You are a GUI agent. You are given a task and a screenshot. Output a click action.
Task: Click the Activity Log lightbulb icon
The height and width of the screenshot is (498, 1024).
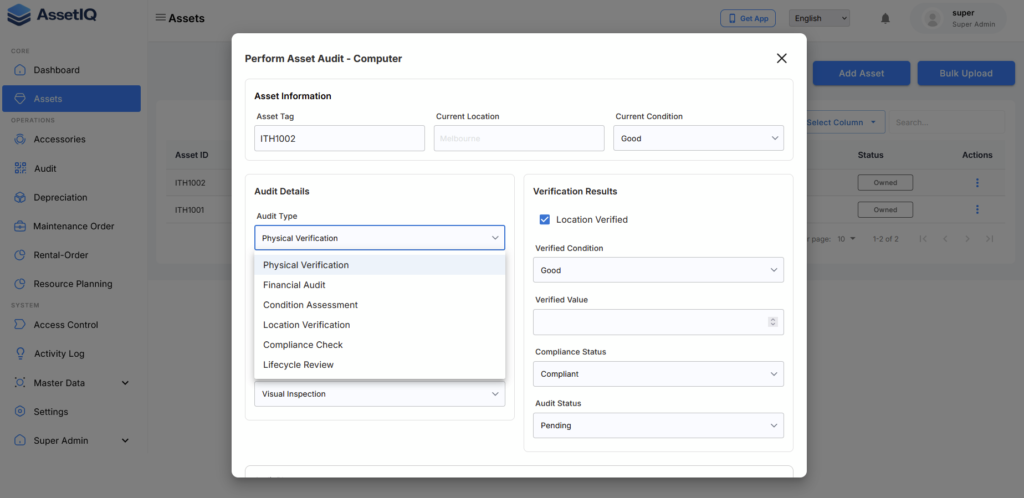pos(20,354)
